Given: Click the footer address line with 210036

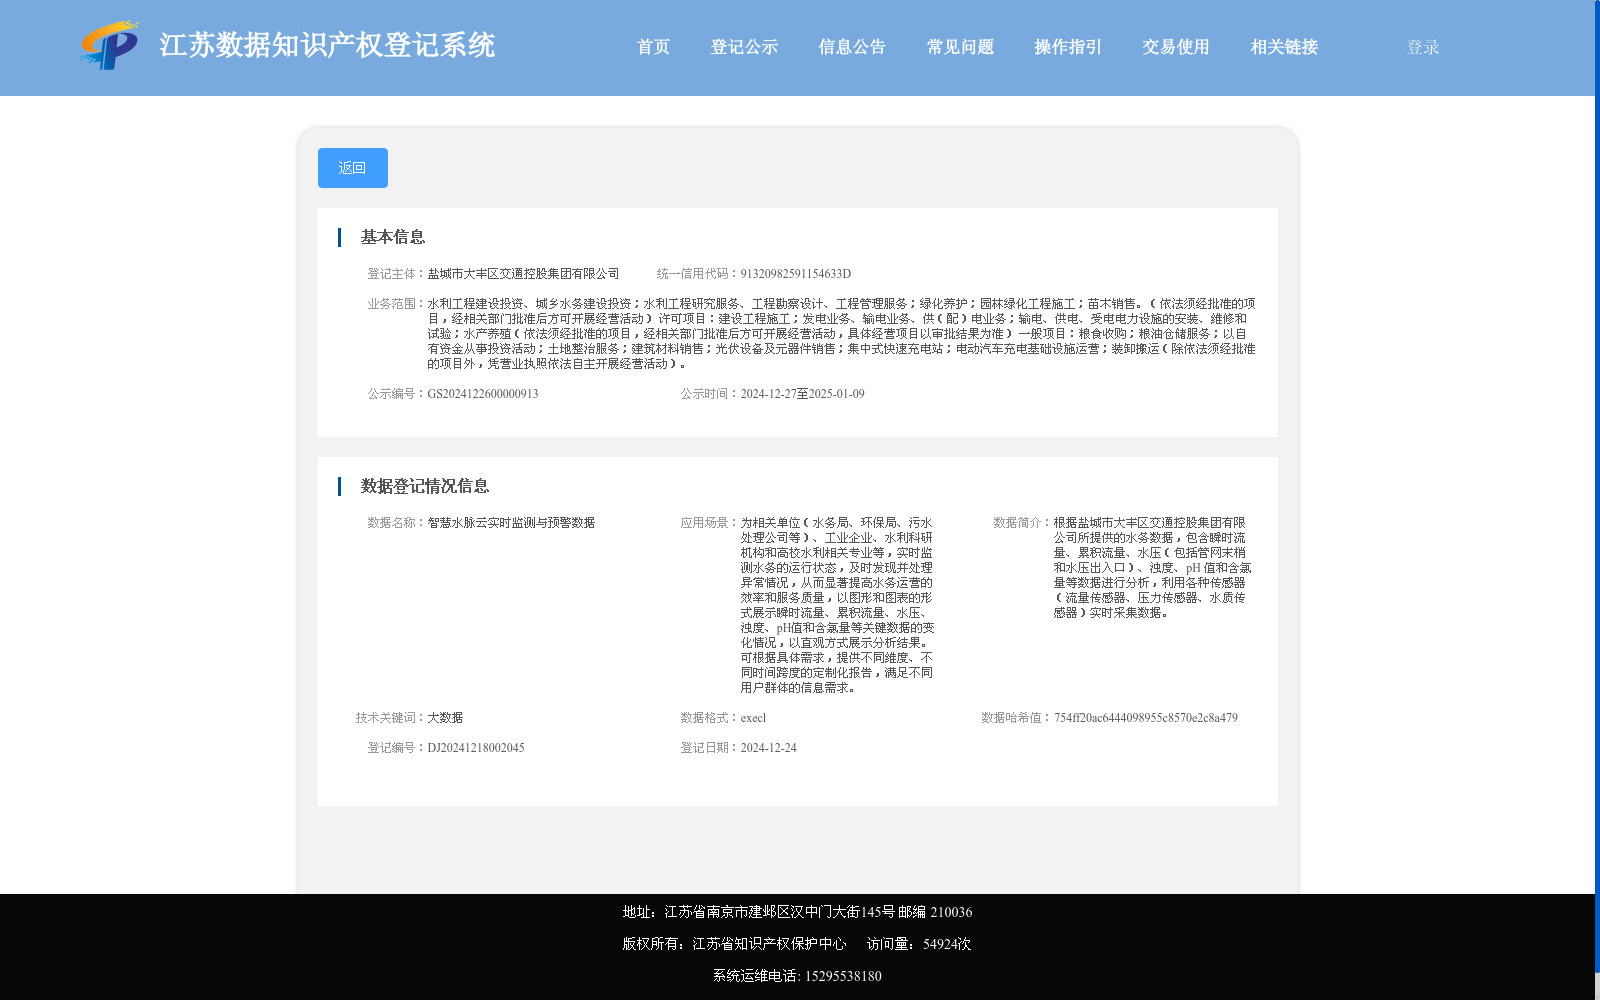Looking at the screenshot, I should (x=797, y=912).
